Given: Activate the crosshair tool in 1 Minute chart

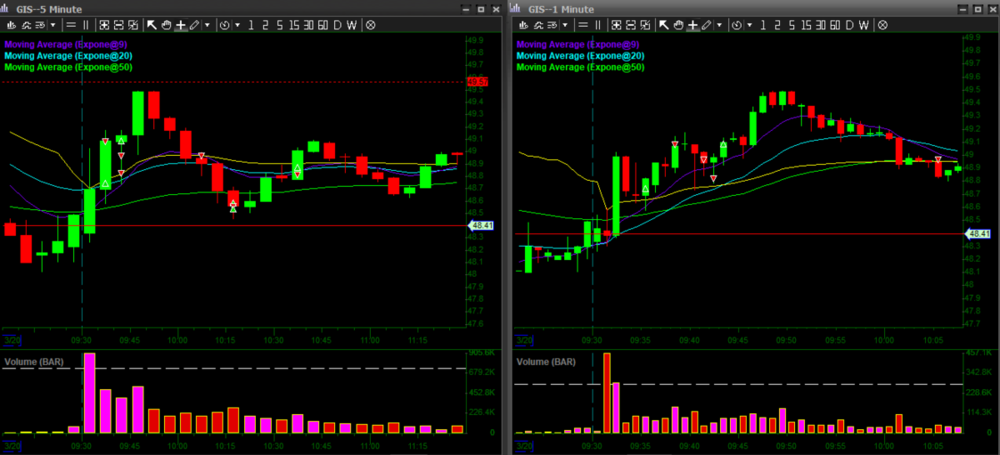Looking at the screenshot, I should (692, 24).
